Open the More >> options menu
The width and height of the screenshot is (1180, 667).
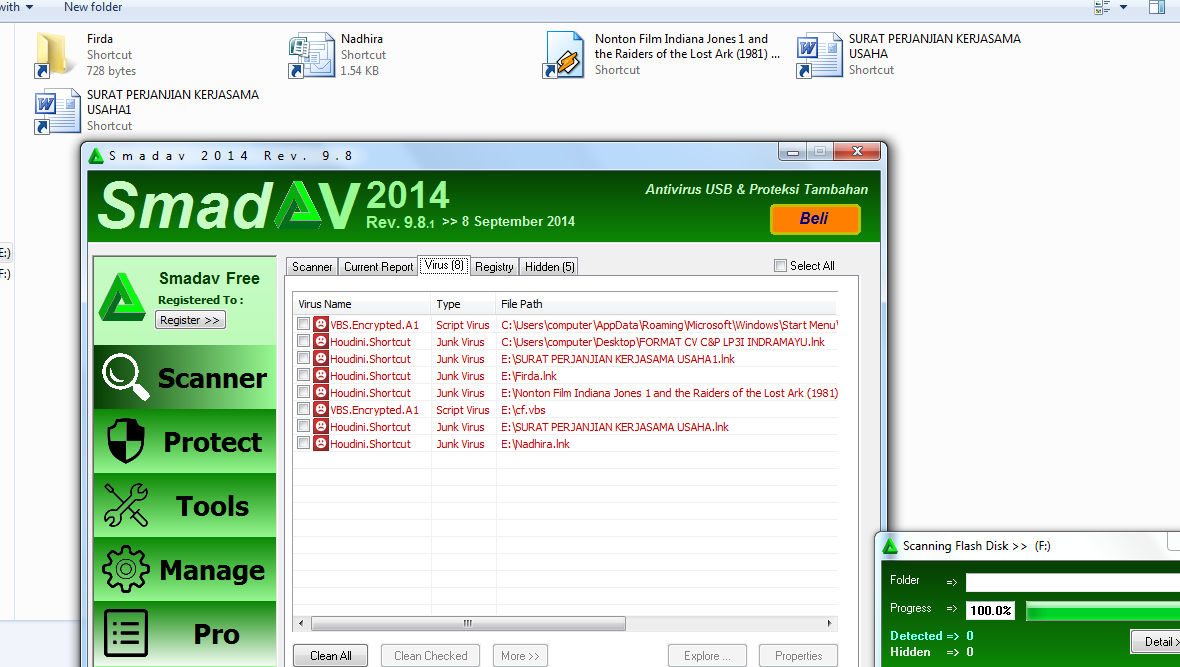coord(520,656)
